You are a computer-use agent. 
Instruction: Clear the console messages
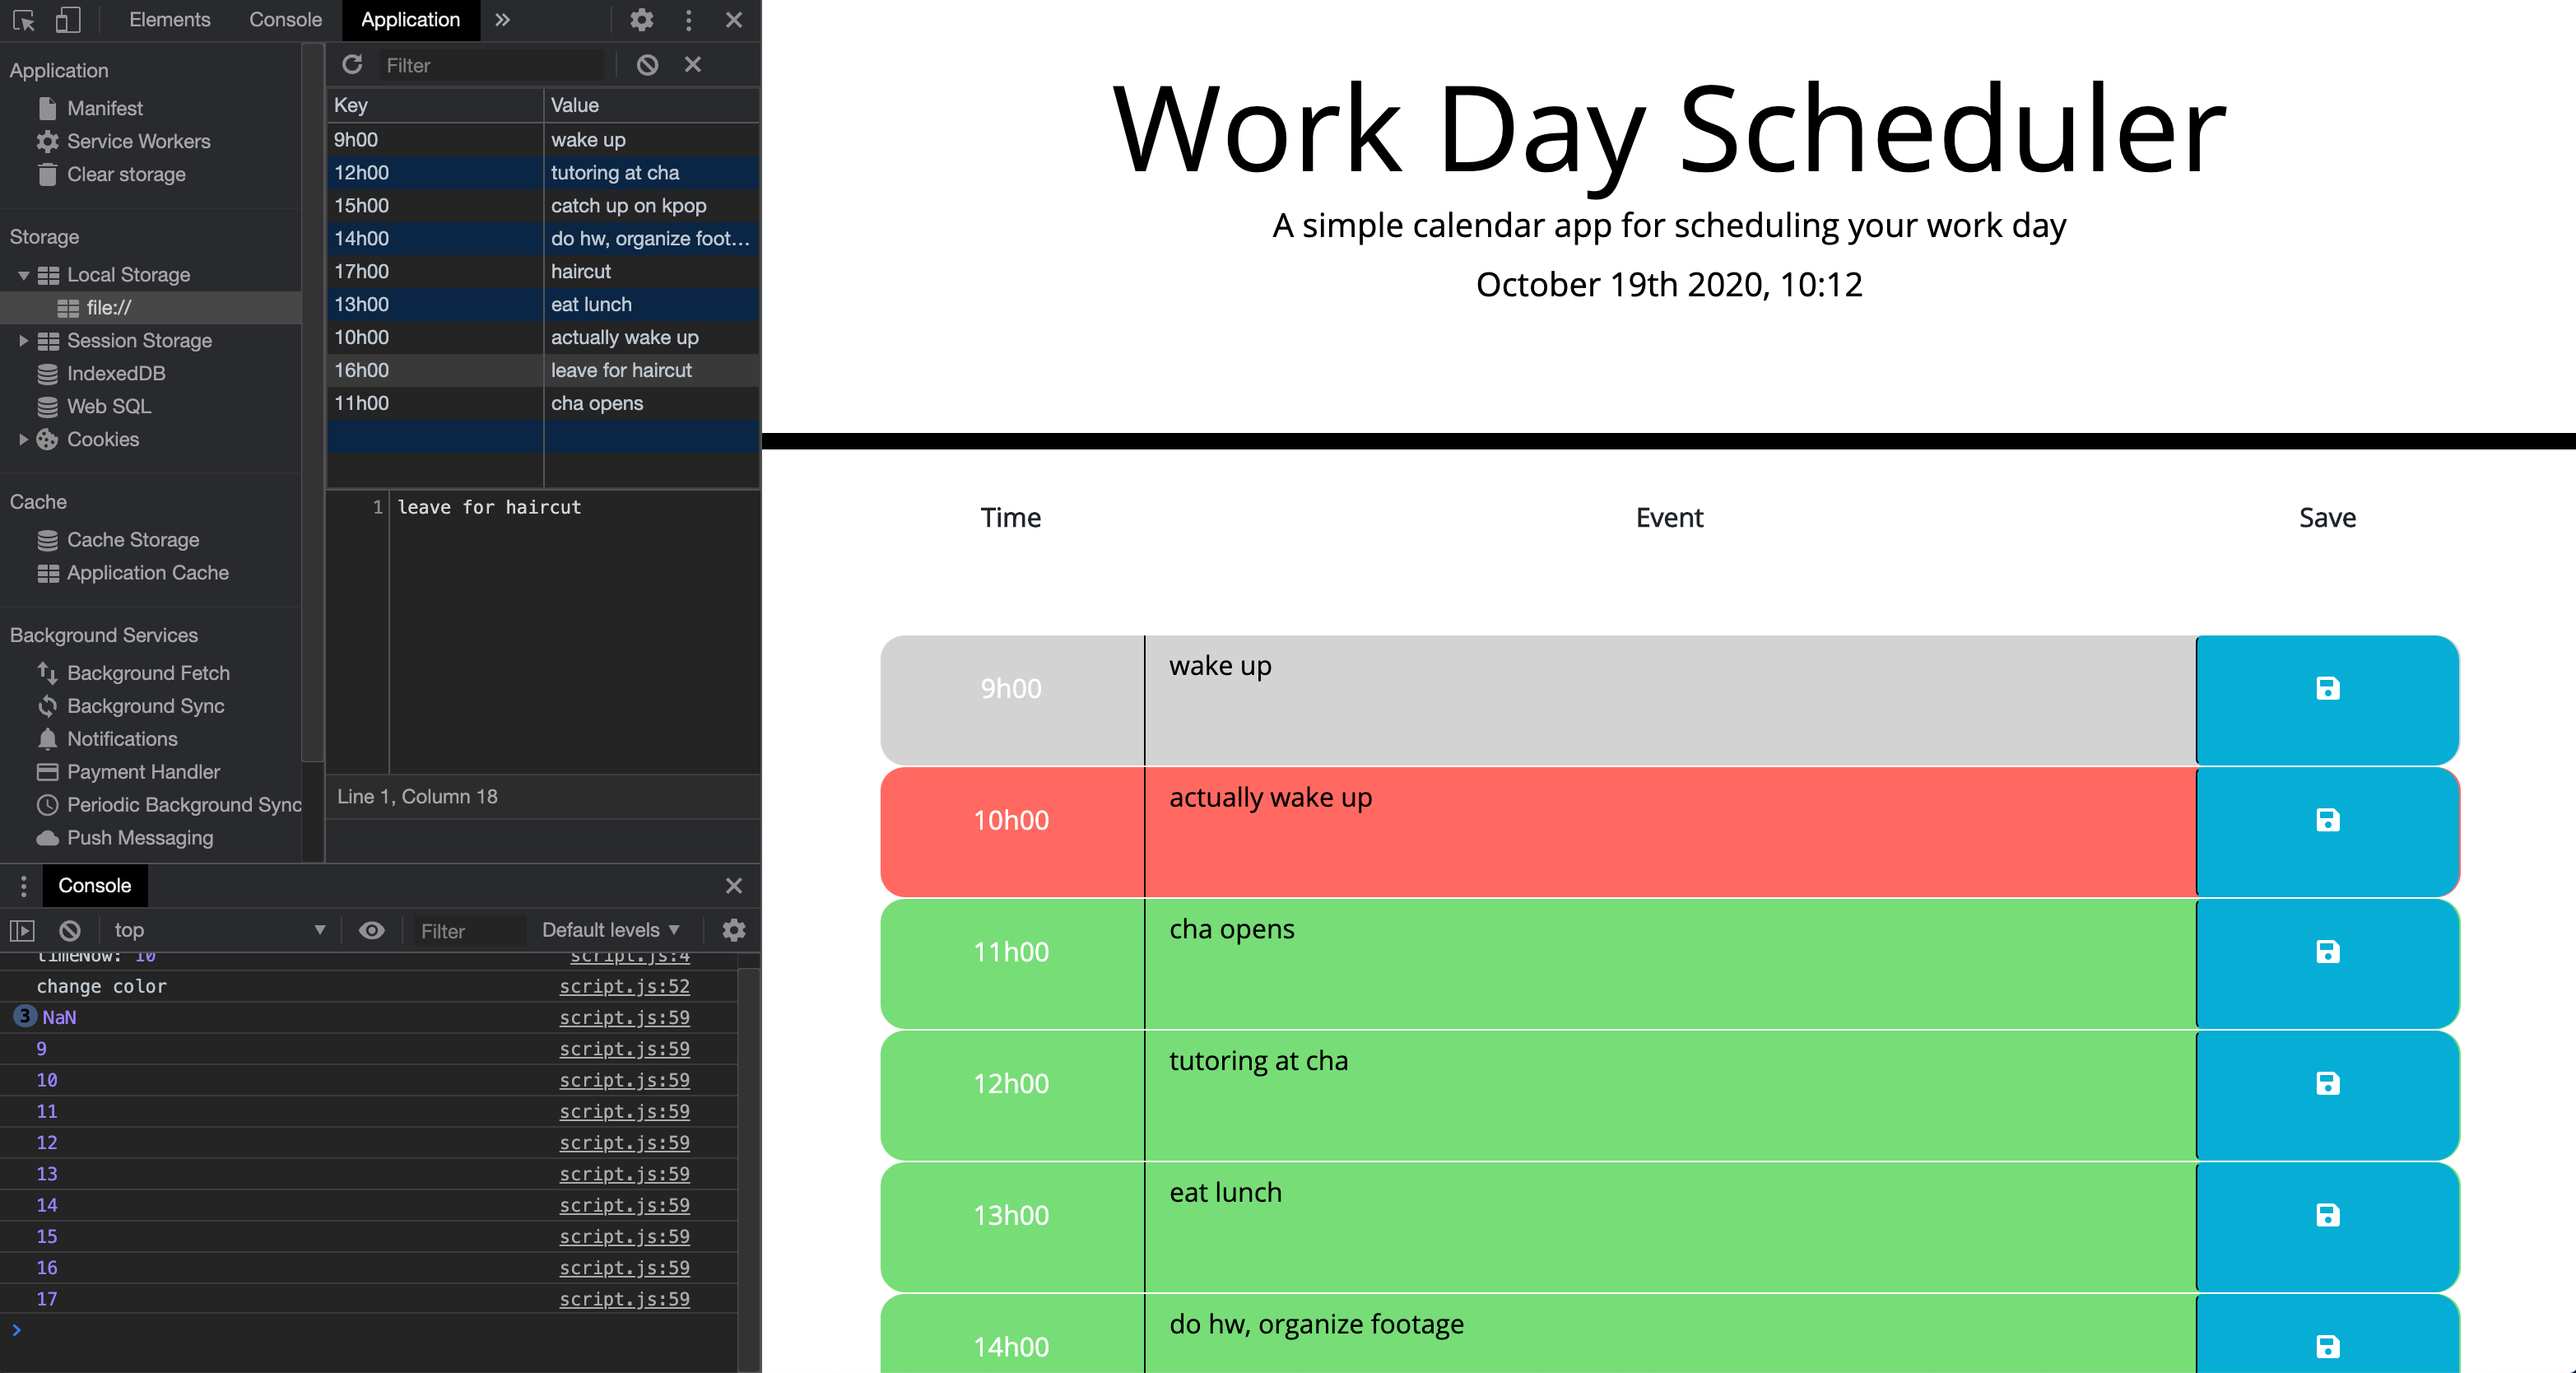[68, 930]
